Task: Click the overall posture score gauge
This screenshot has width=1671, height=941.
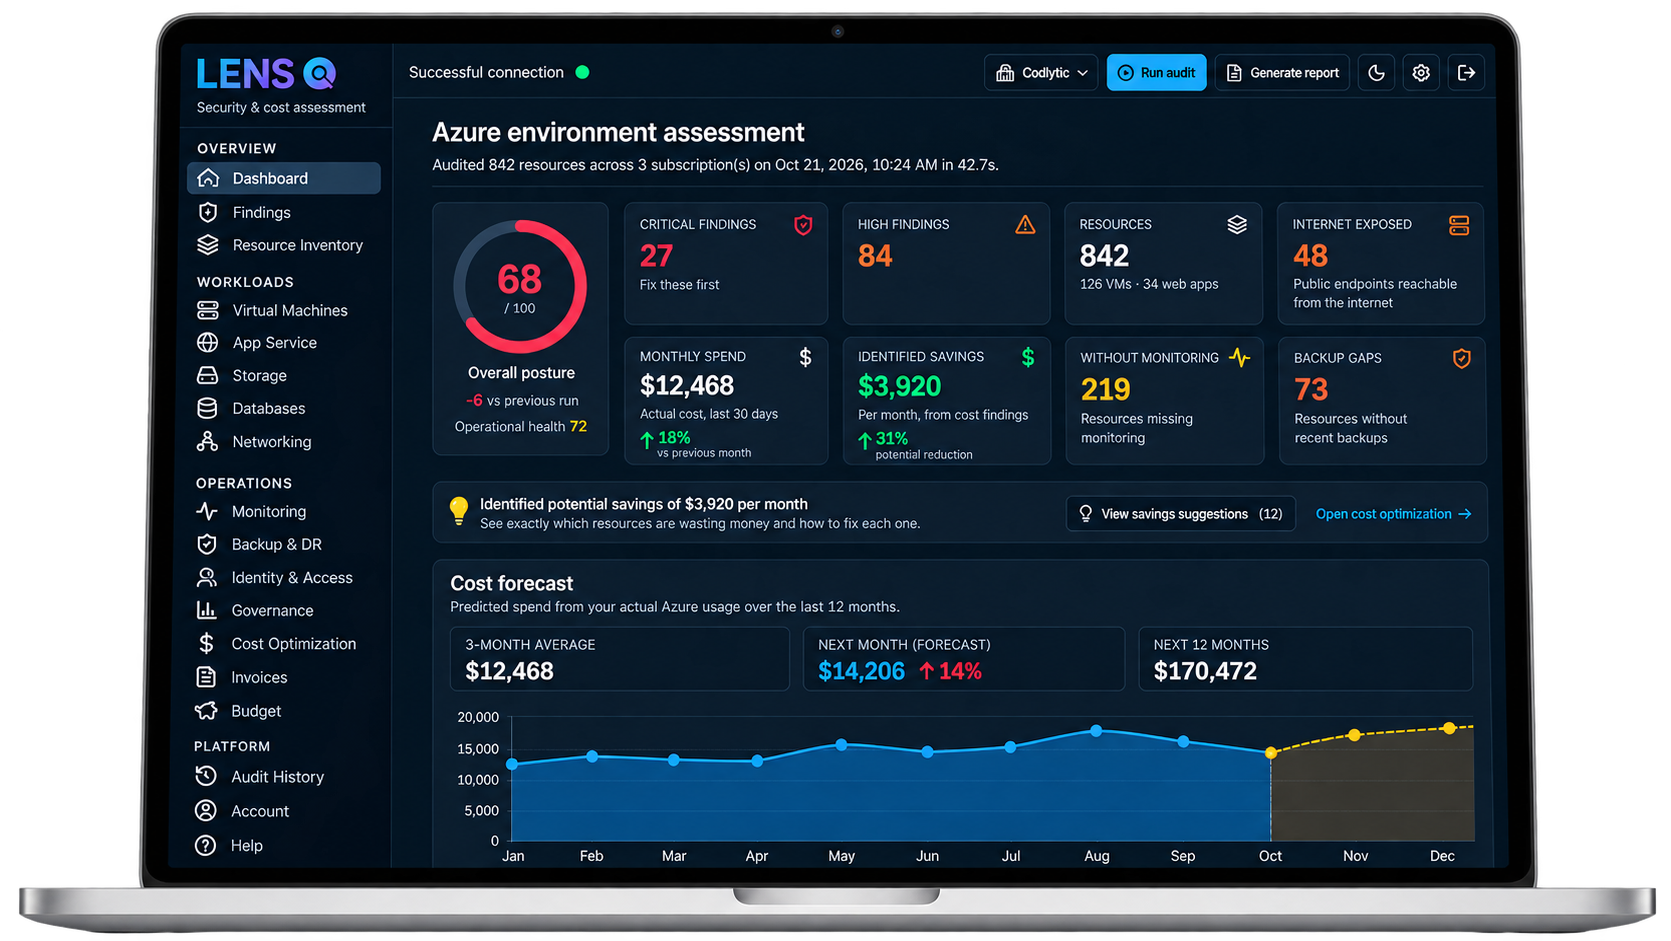Action: pyautogui.click(x=520, y=287)
